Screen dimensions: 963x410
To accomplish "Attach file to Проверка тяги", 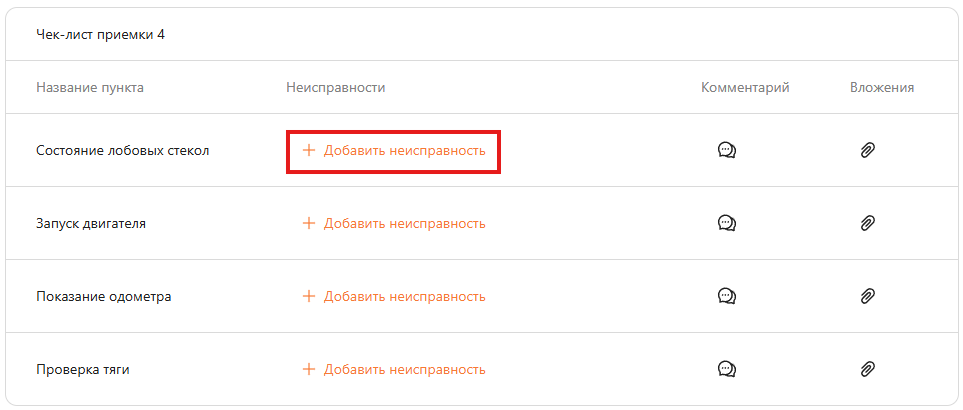I will tap(868, 369).
